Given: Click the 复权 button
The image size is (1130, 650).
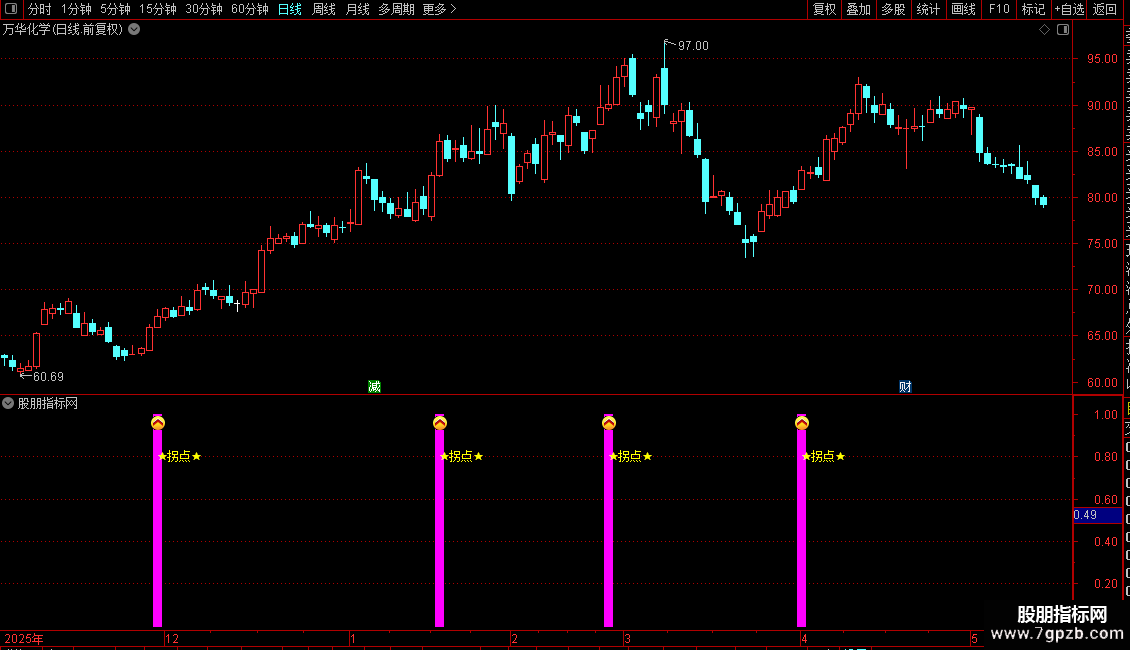Looking at the screenshot, I should [824, 9].
